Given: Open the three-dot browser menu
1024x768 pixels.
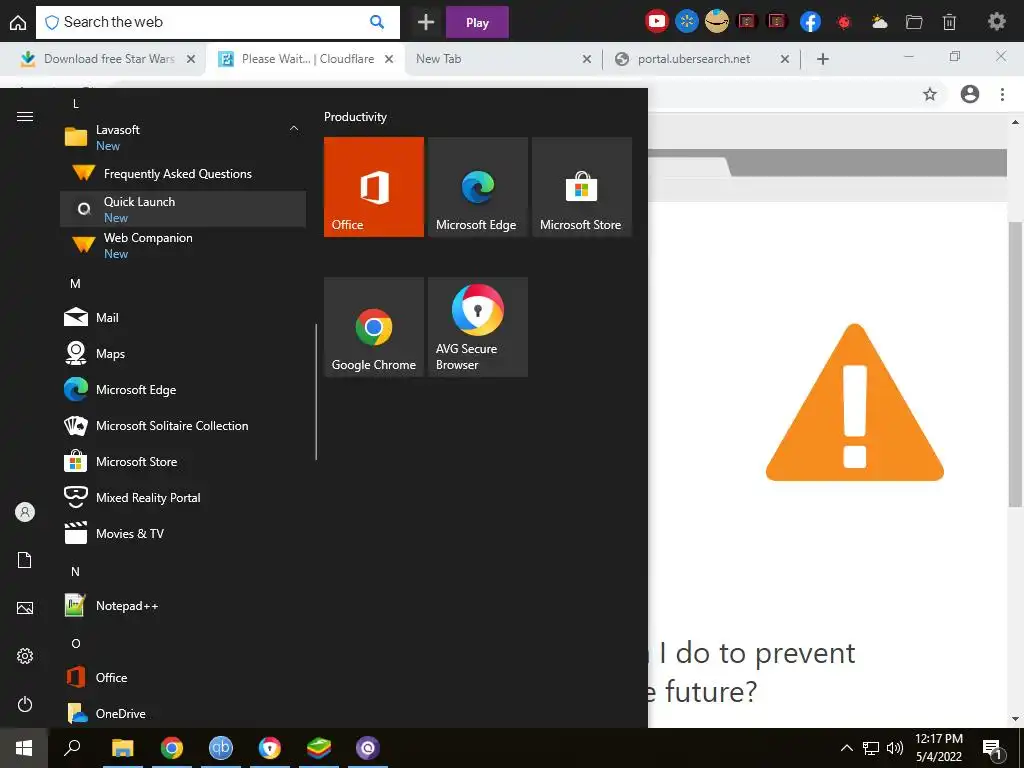Looking at the screenshot, I should (x=1002, y=95).
